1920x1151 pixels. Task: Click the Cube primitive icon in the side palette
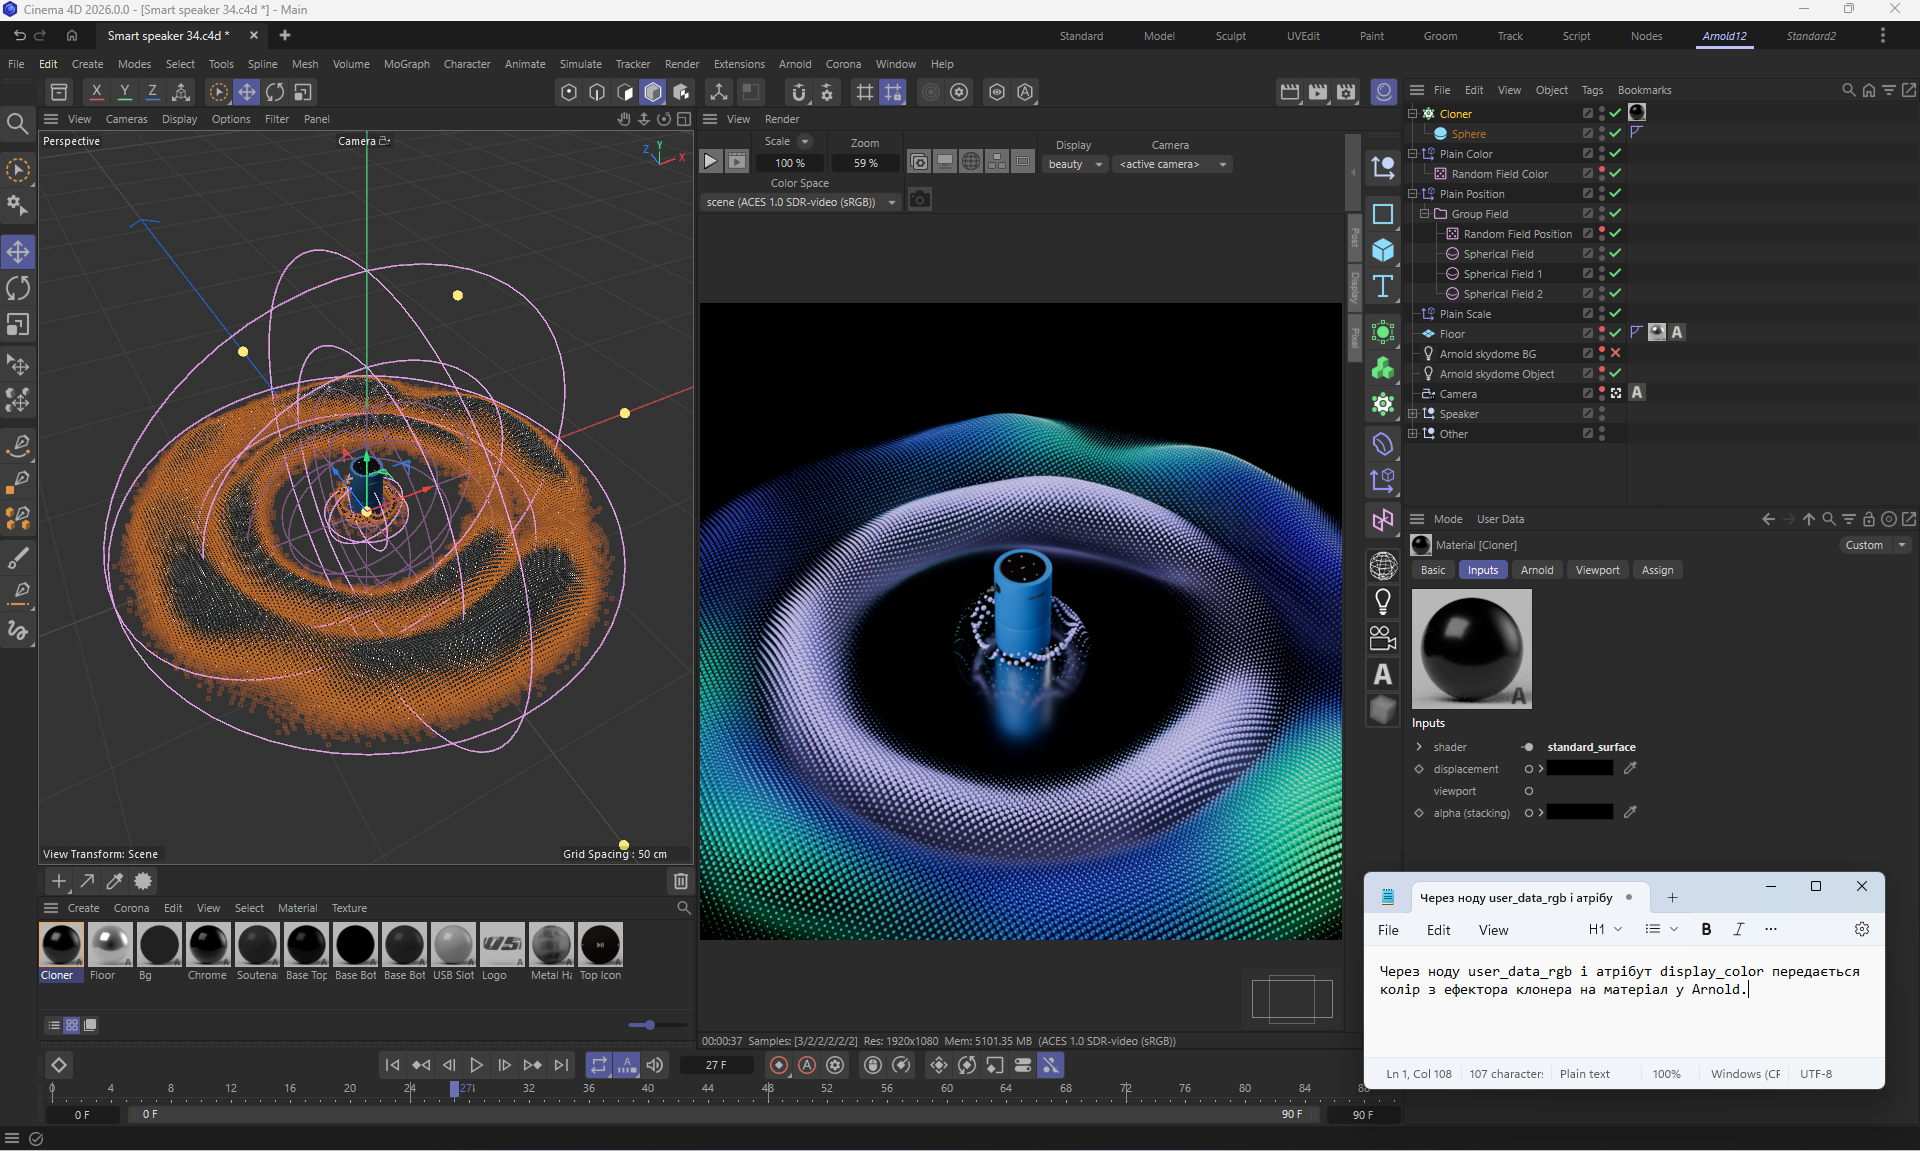pyautogui.click(x=1383, y=250)
